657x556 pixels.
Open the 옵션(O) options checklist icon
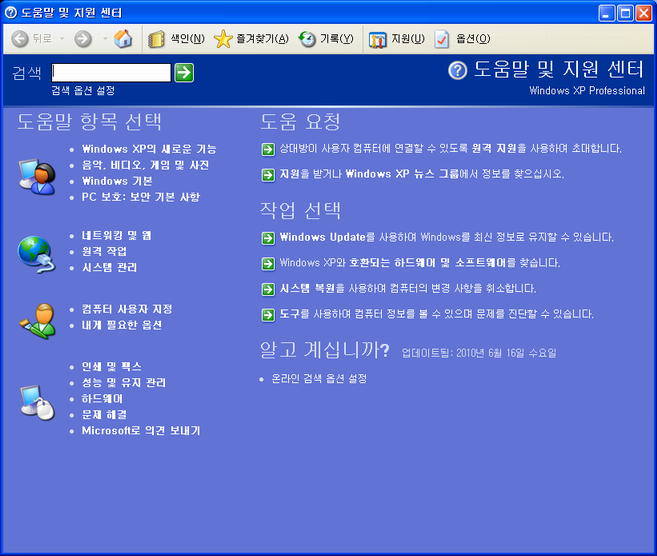pyautogui.click(x=442, y=39)
